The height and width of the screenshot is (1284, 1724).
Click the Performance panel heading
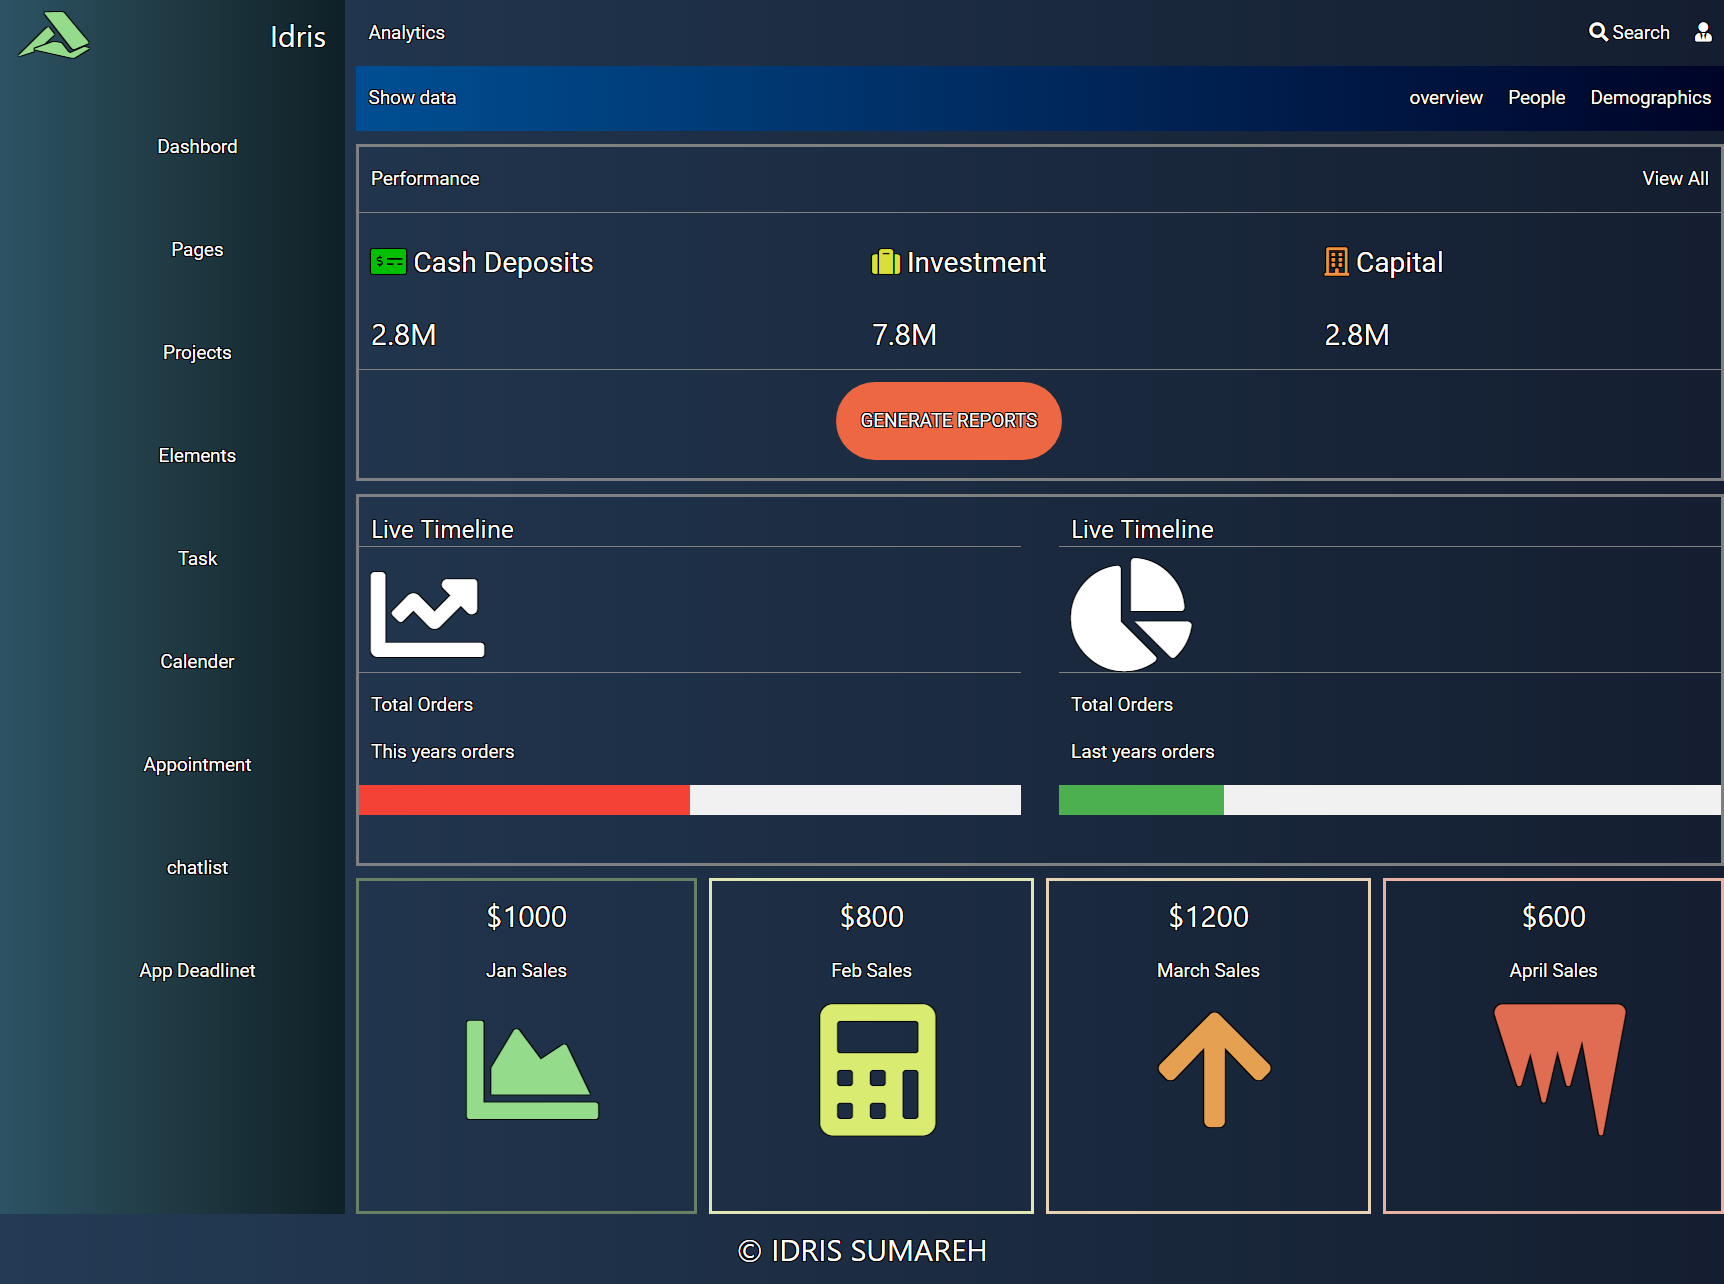coord(425,178)
